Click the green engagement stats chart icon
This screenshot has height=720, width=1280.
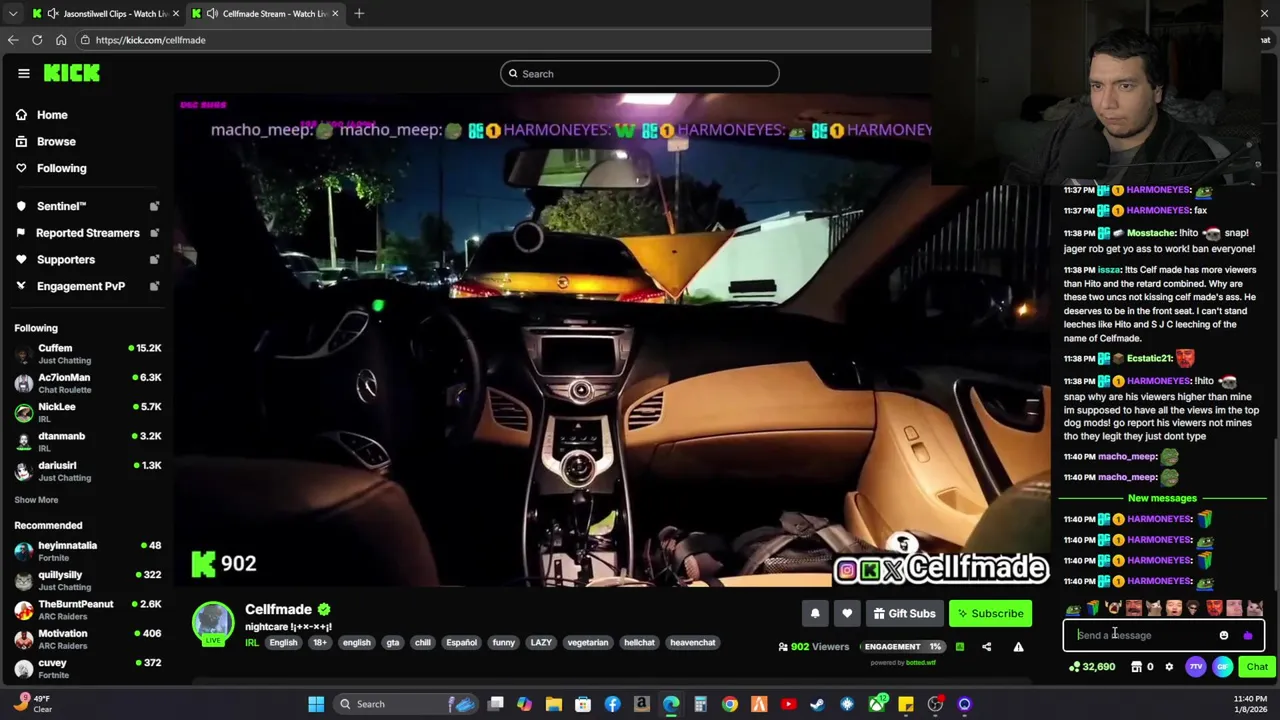tap(959, 647)
